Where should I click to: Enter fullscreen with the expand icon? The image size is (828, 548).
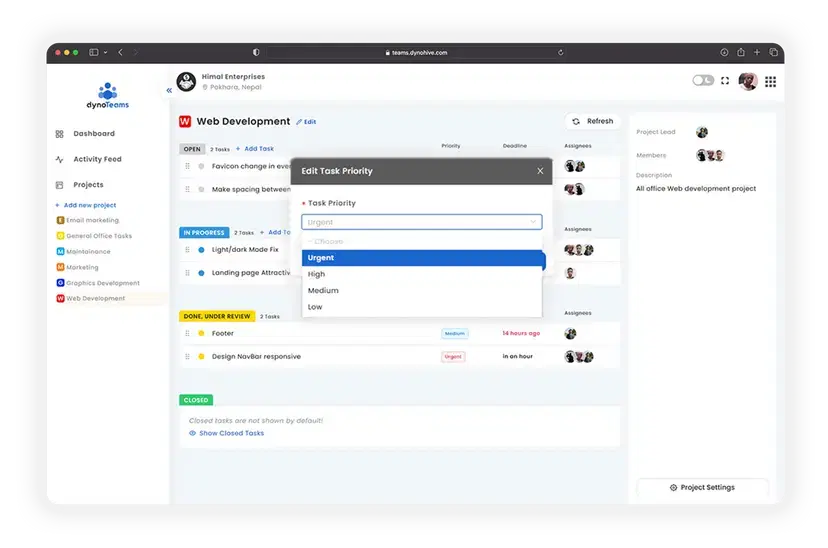[x=725, y=81]
